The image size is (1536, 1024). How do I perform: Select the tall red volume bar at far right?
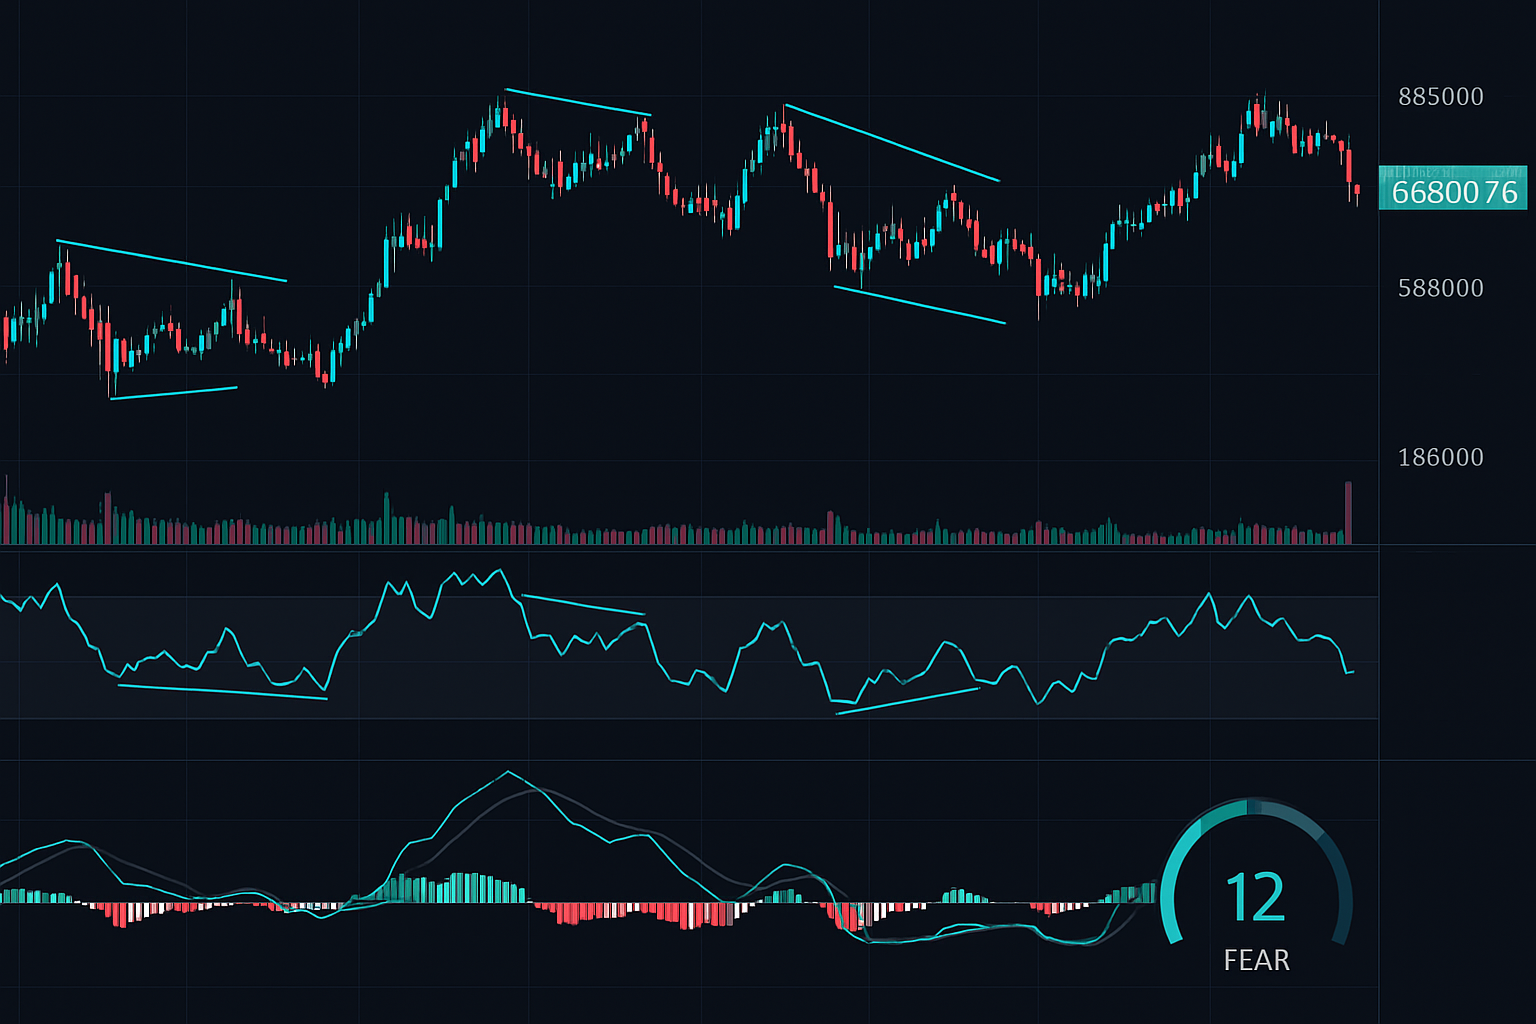tap(1348, 512)
